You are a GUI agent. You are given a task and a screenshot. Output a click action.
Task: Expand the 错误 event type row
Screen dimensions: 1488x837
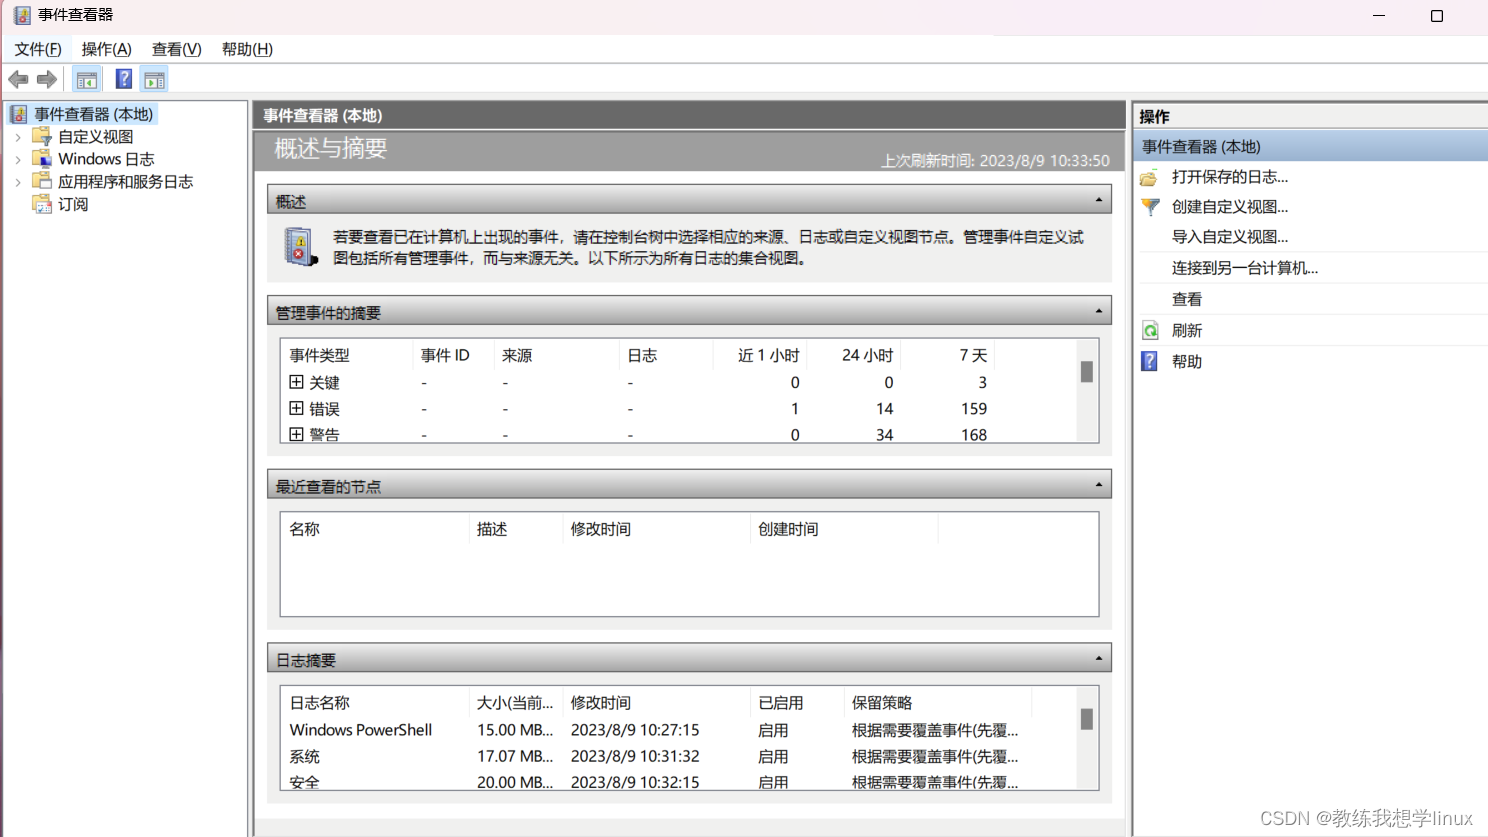tap(296, 408)
